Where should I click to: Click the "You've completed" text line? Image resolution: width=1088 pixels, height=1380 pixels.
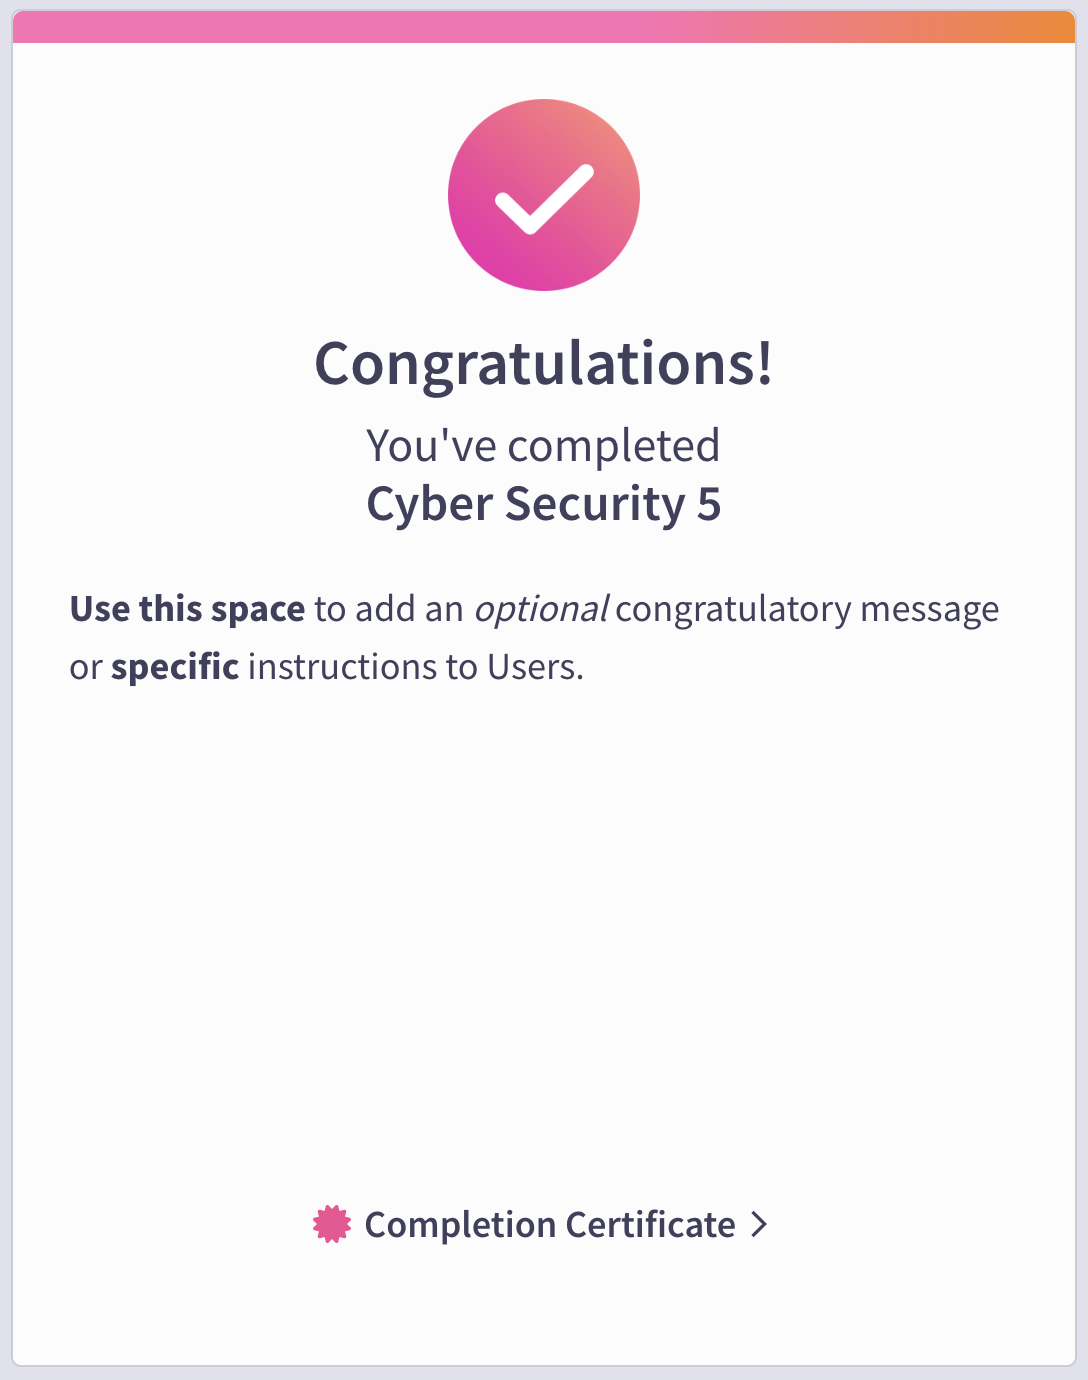tap(544, 446)
